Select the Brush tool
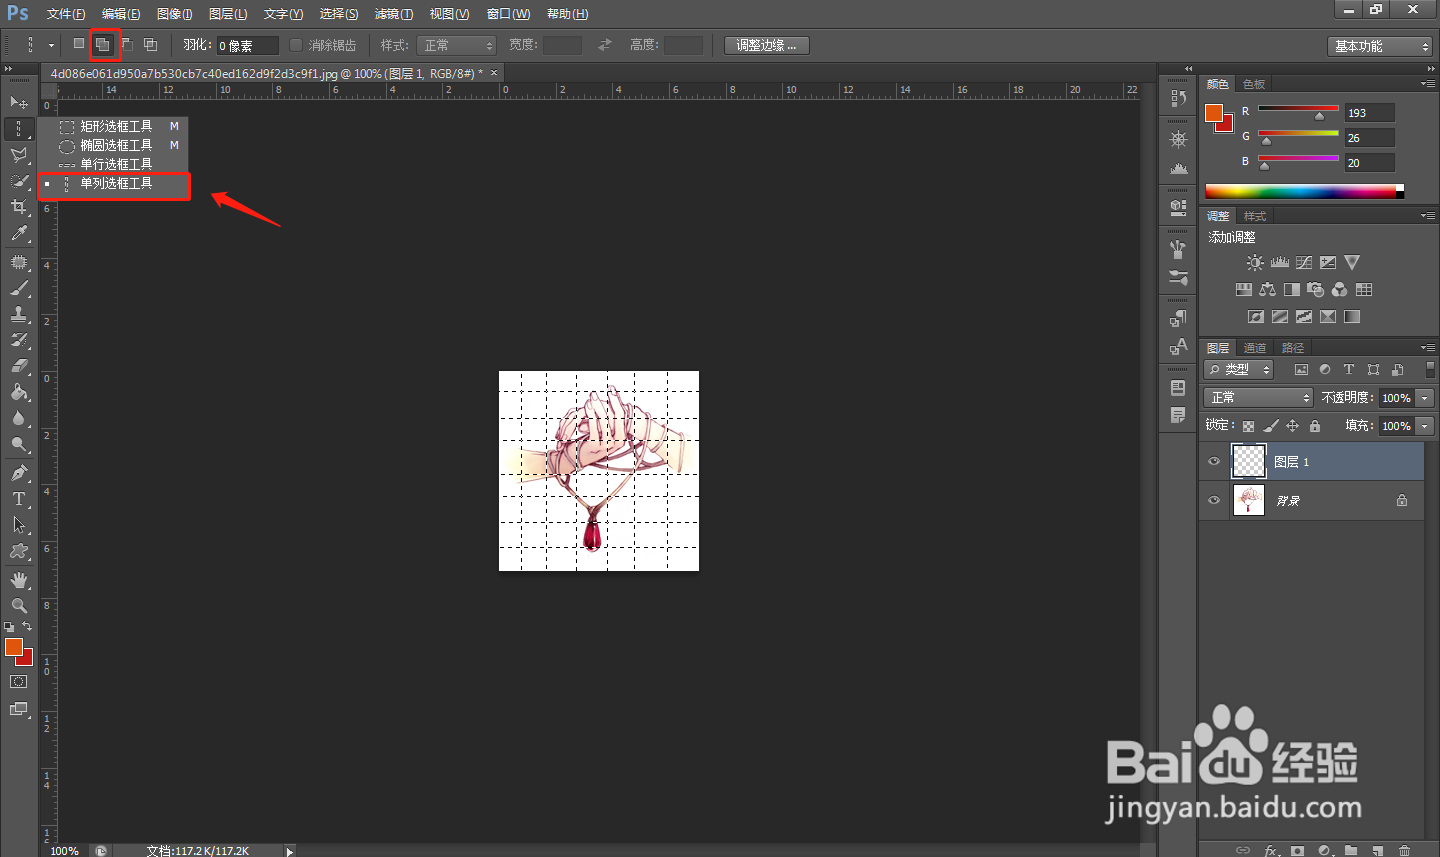1440x857 pixels. (18, 288)
